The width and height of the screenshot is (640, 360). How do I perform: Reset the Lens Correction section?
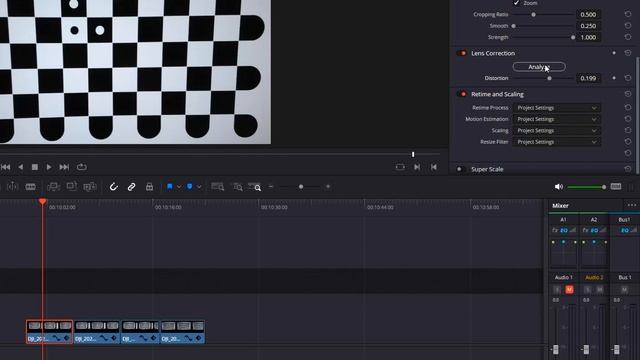[628, 53]
